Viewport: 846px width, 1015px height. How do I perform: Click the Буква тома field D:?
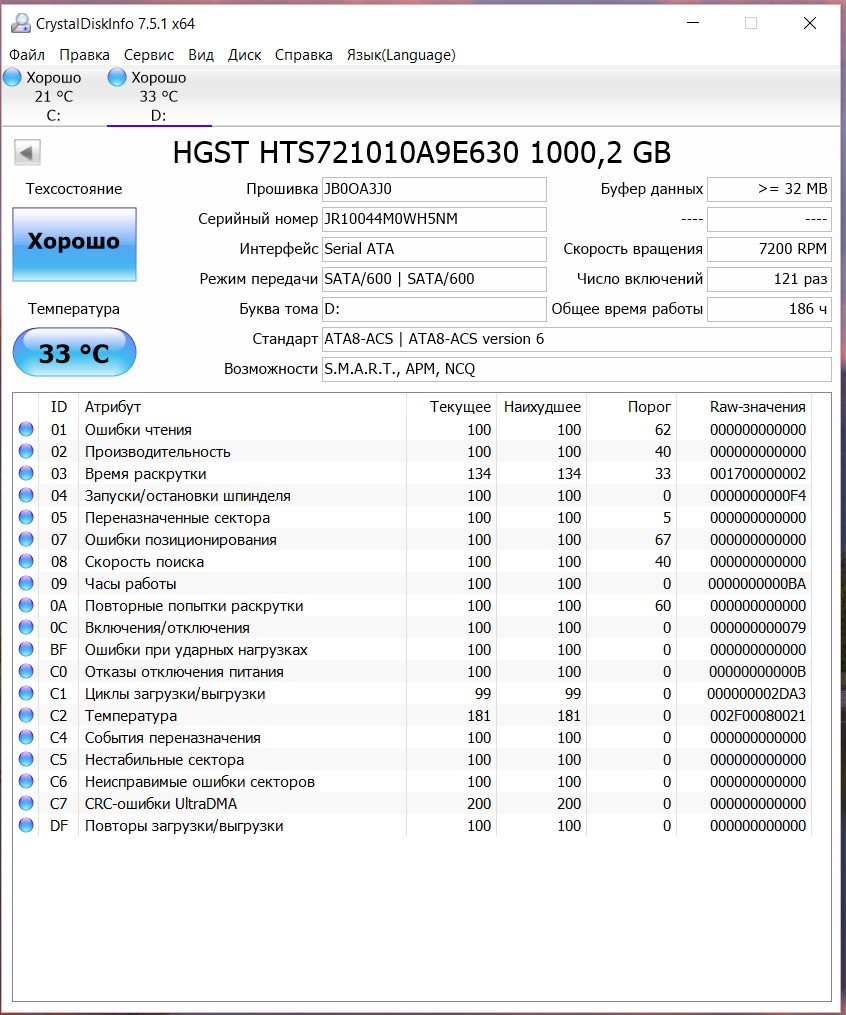pyautogui.click(x=434, y=309)
